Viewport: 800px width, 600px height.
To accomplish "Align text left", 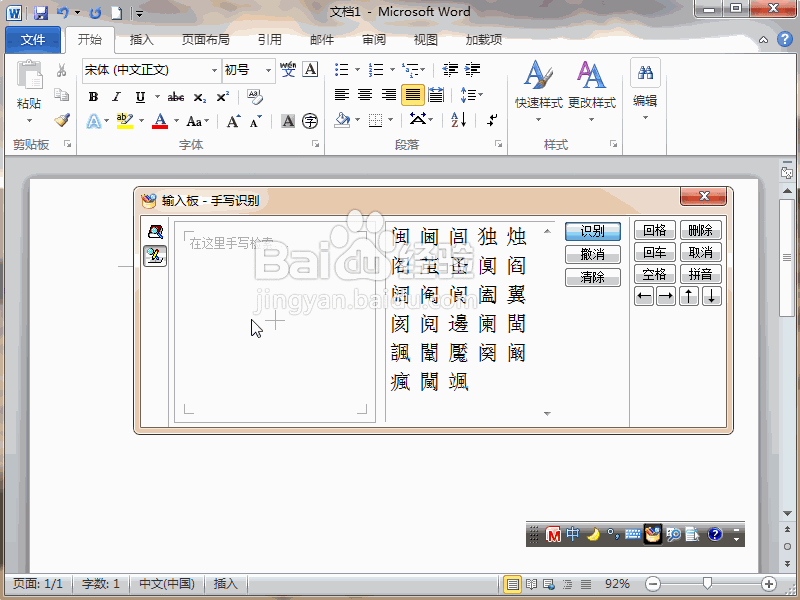I will click(341, 95).
